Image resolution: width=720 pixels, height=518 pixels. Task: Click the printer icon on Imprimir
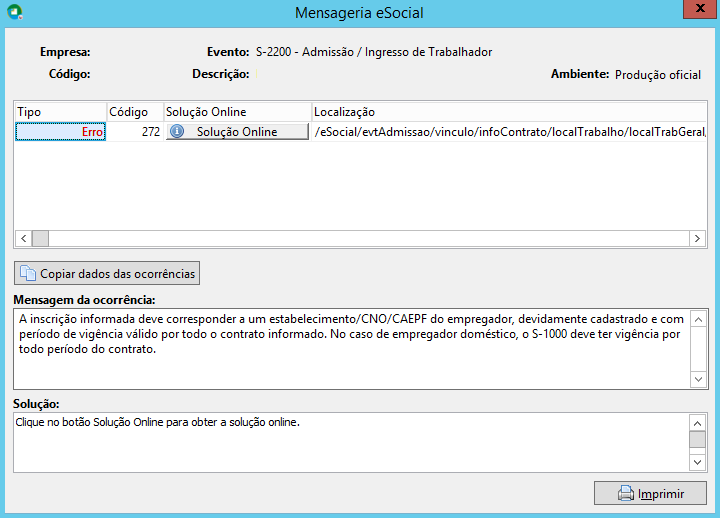tap(626, 493)
